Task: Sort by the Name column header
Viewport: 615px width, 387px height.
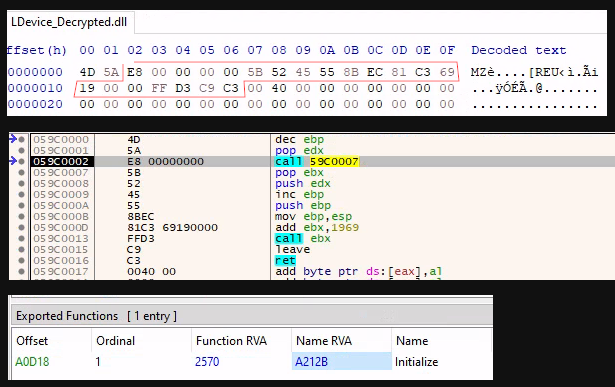Action: click(412, 341)
